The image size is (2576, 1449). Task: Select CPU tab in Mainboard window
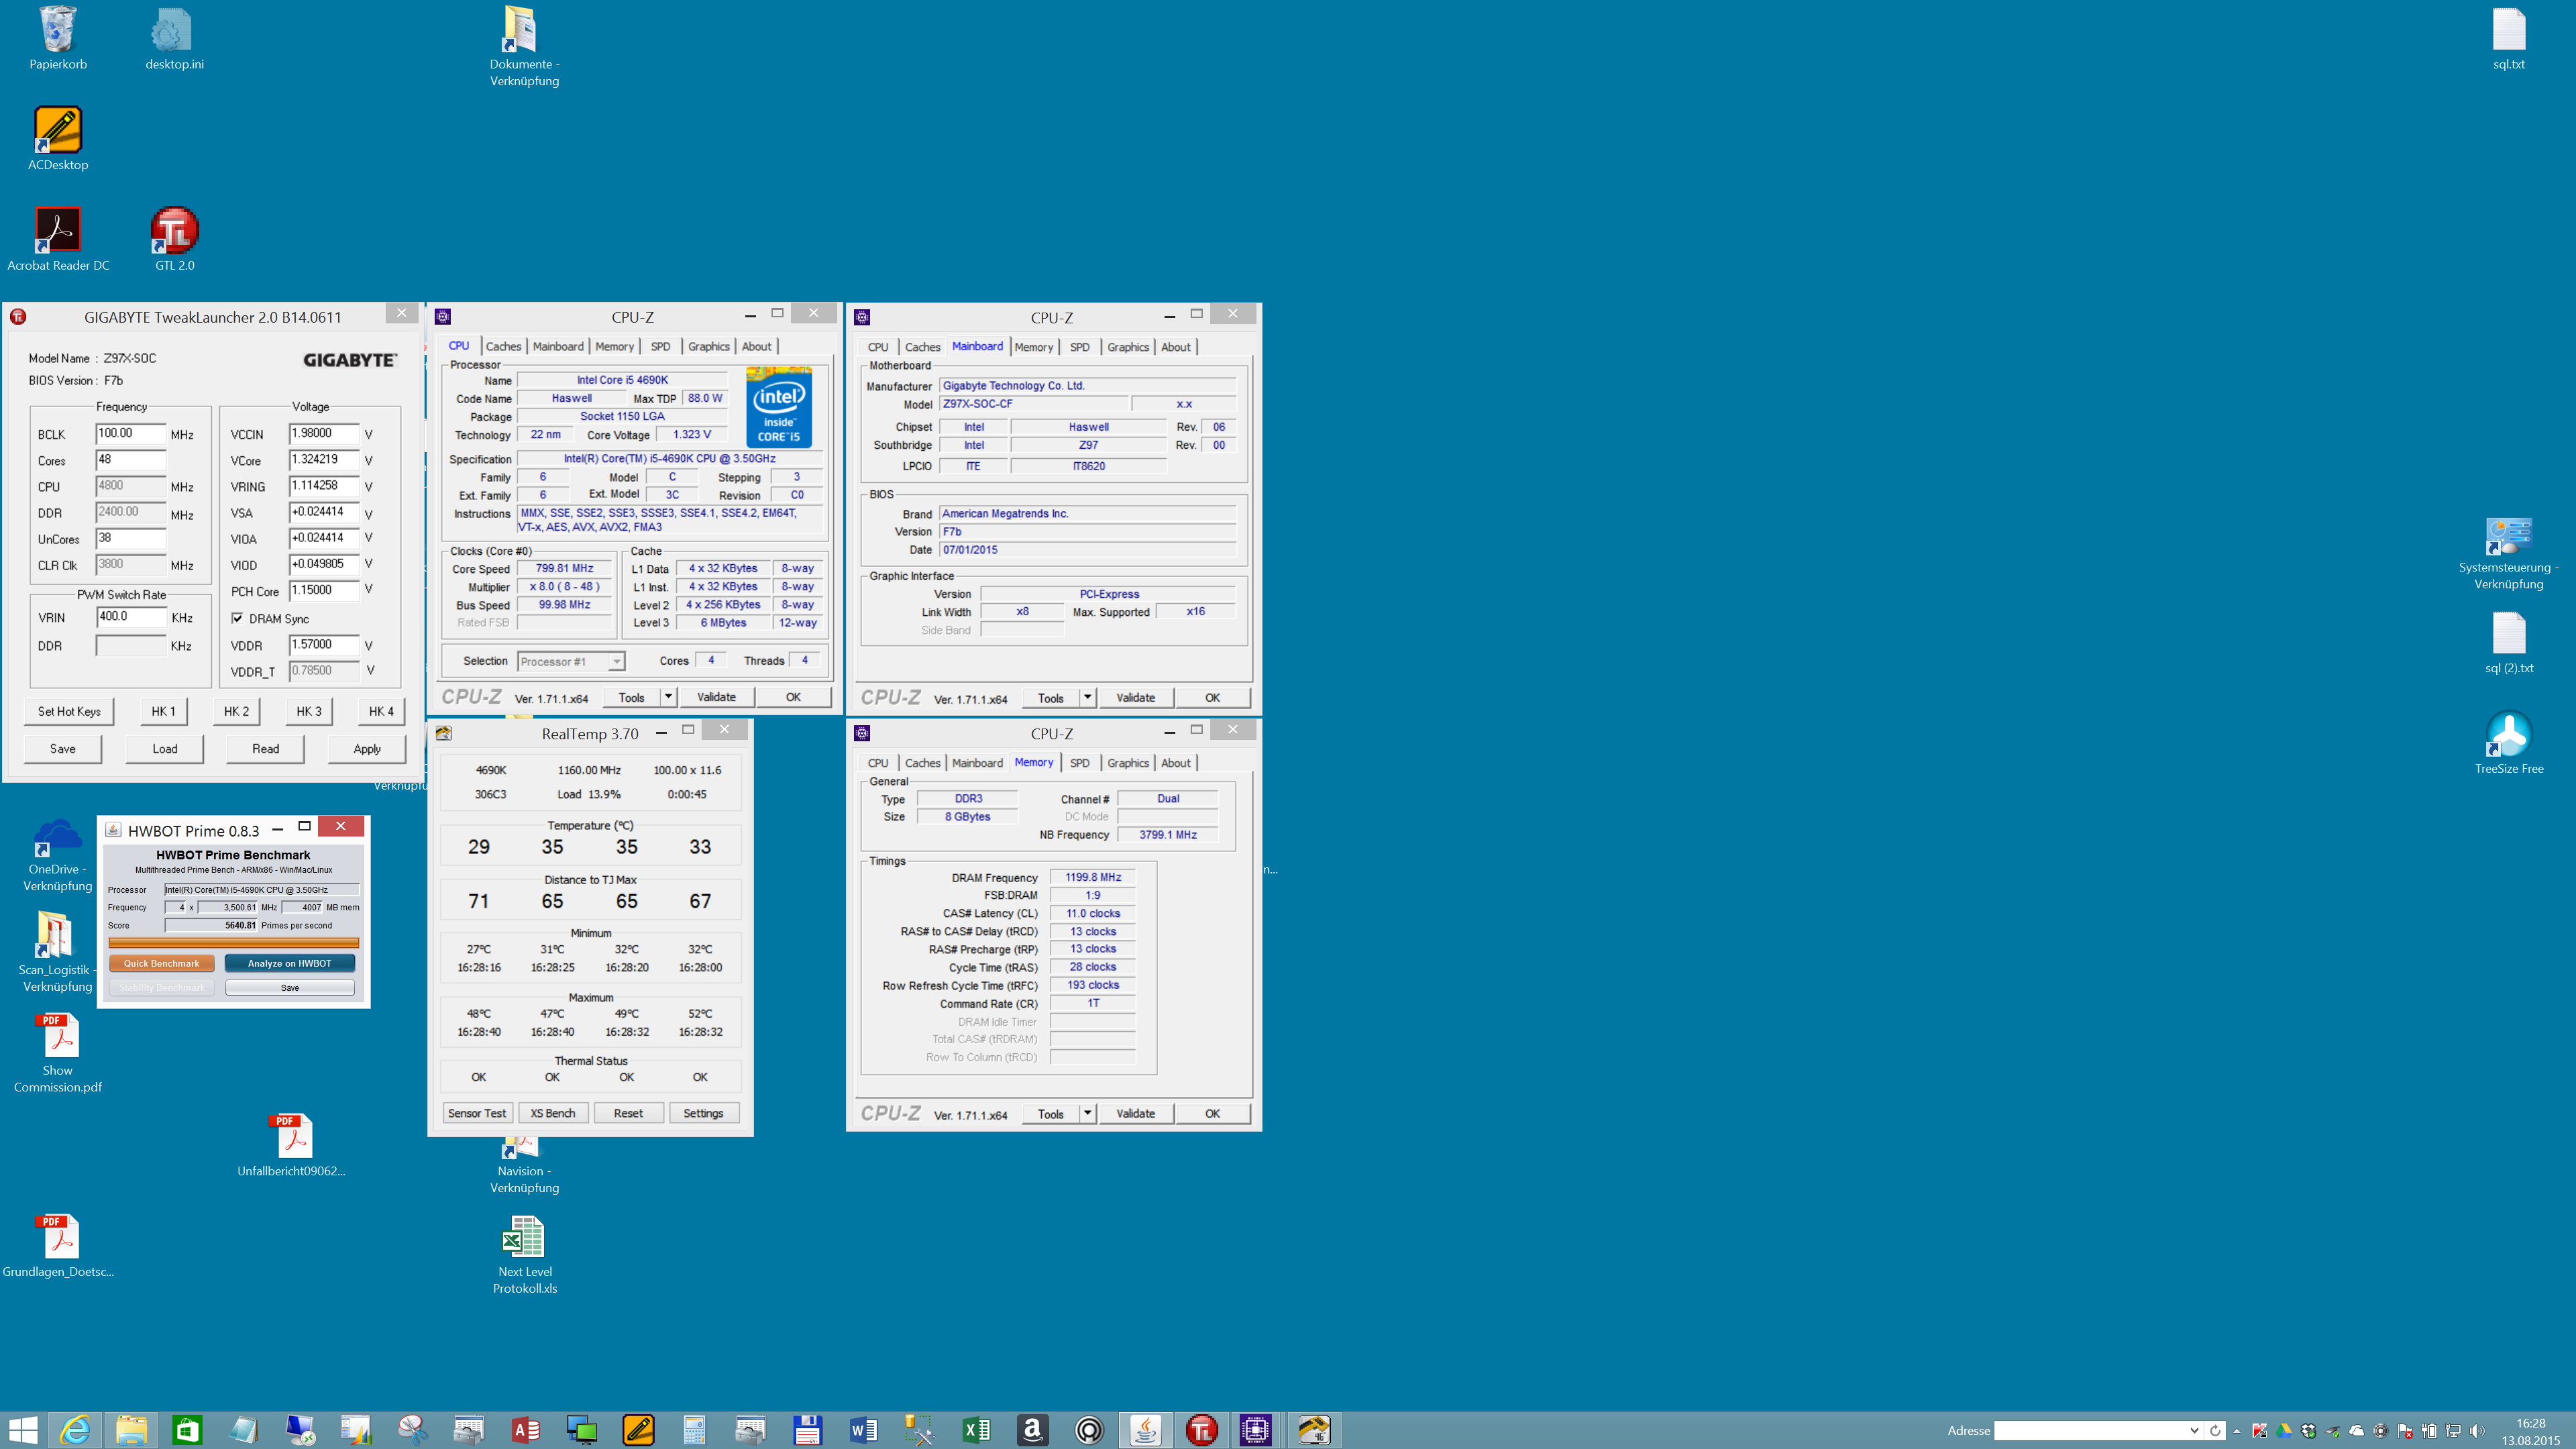(877, 347)
